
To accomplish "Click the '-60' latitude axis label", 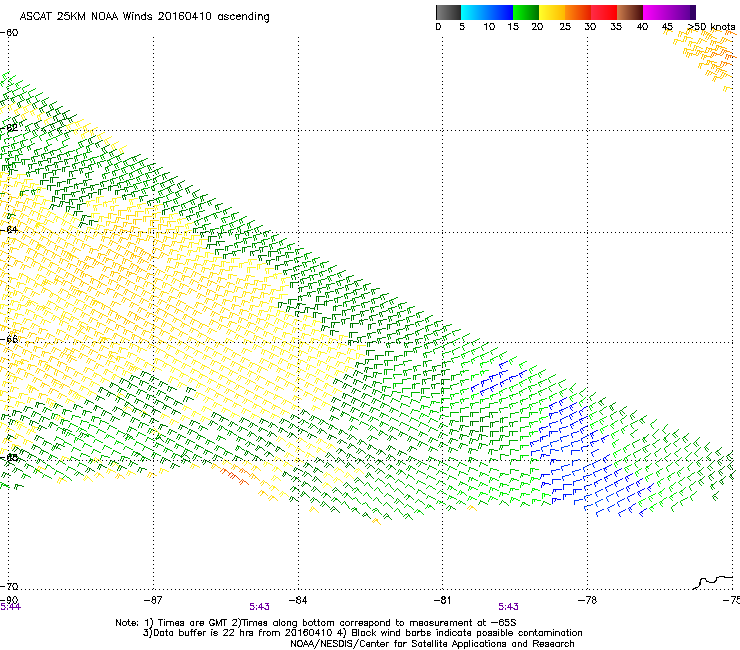I will tap(9, 33).
